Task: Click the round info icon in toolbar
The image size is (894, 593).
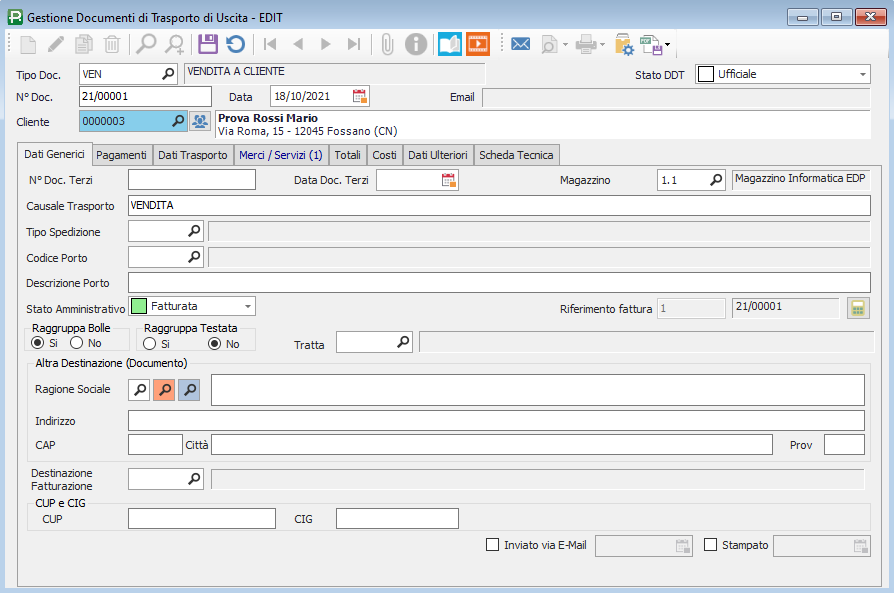Action: click(416, 44)
